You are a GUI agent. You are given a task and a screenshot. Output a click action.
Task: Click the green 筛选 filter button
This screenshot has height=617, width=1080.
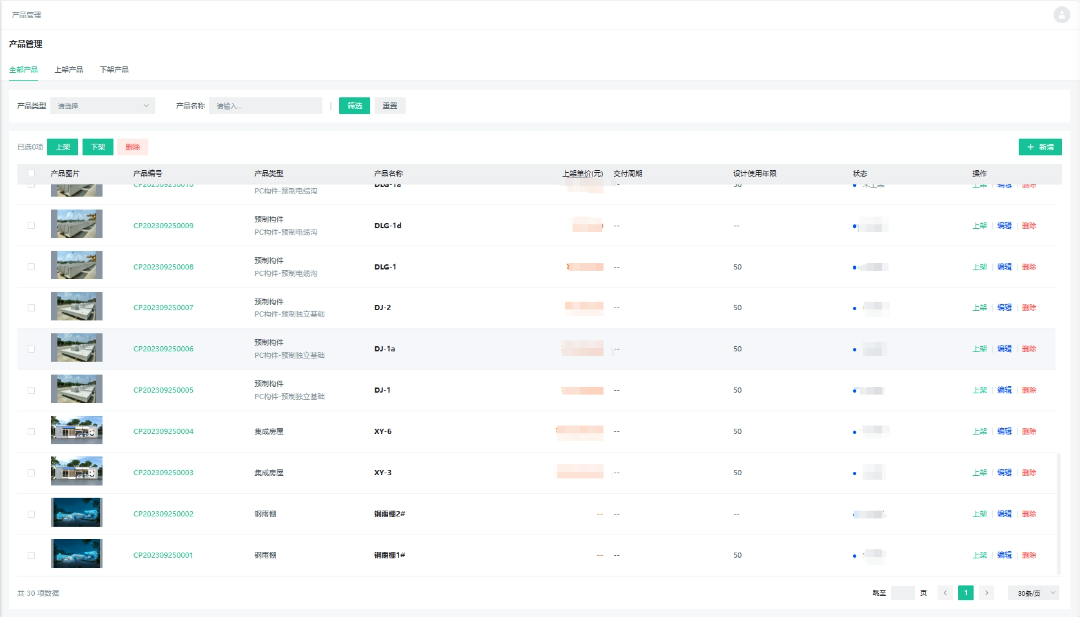[x=354, y=105]
